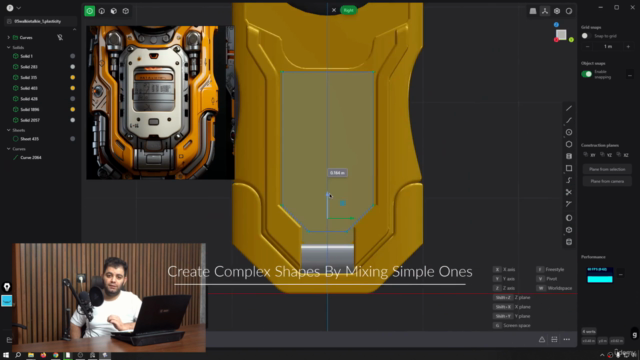Select the Rectangle tool in the right toolbar
This screenshot has height=360, width=640.
[x=569, y=168]
